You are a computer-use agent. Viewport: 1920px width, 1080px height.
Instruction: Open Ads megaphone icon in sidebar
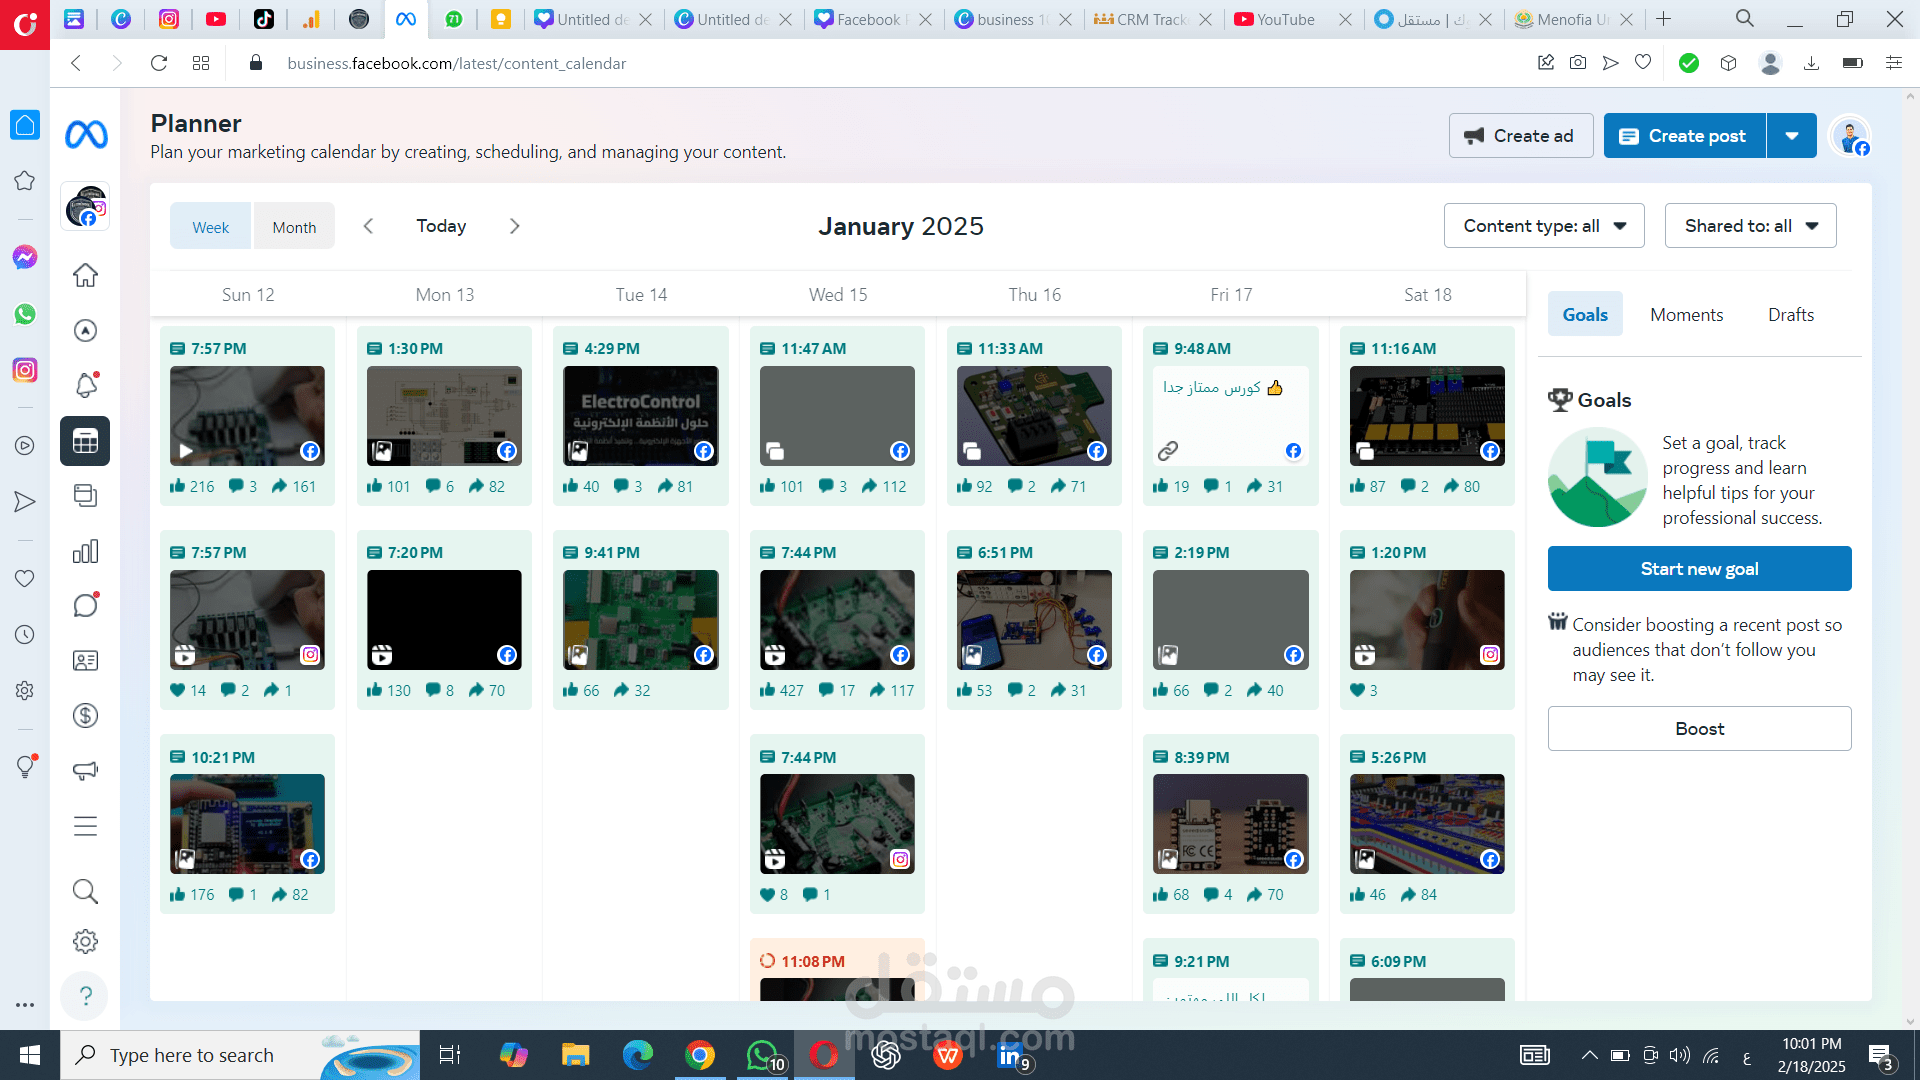pyautogui.click(x=85, y=770)
